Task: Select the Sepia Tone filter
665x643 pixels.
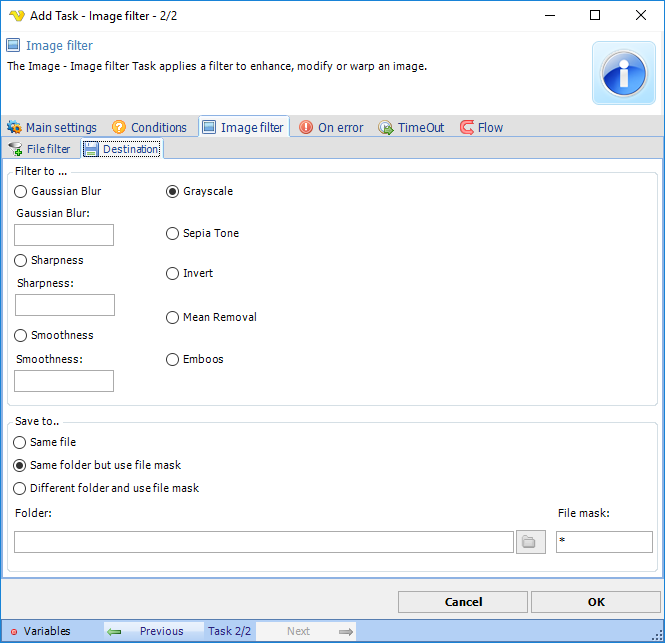Action: click(173, 233)
